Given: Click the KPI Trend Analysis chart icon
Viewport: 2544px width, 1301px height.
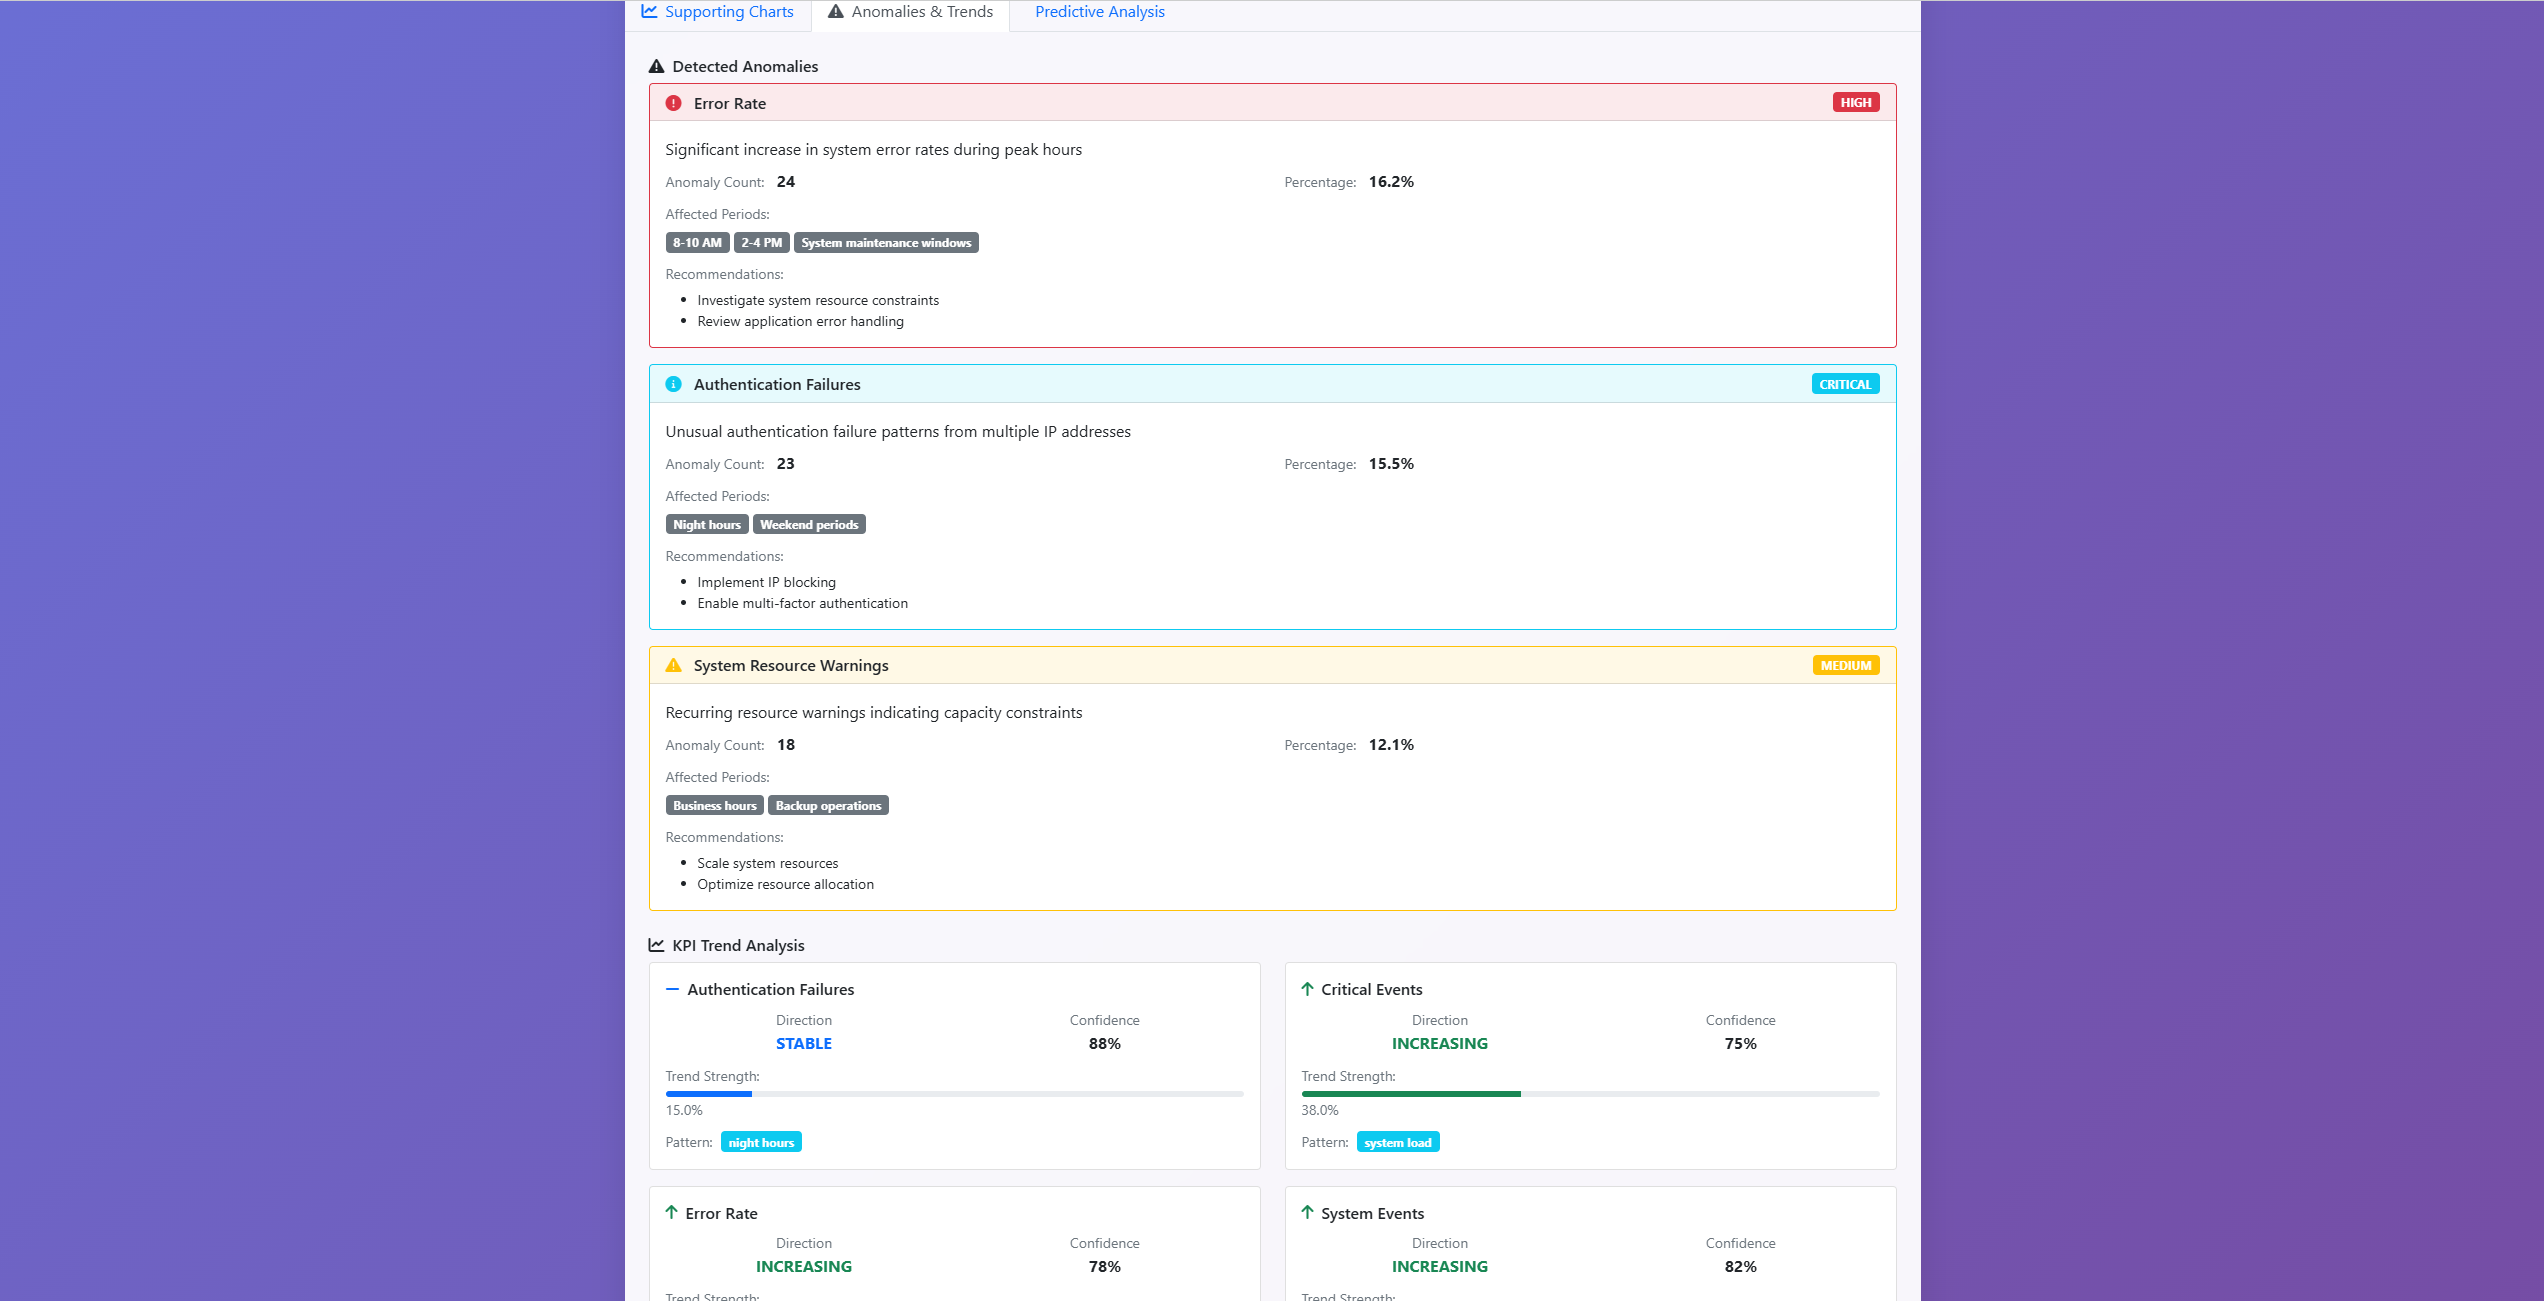Looking at the screenshot, I should pos(655,944).
